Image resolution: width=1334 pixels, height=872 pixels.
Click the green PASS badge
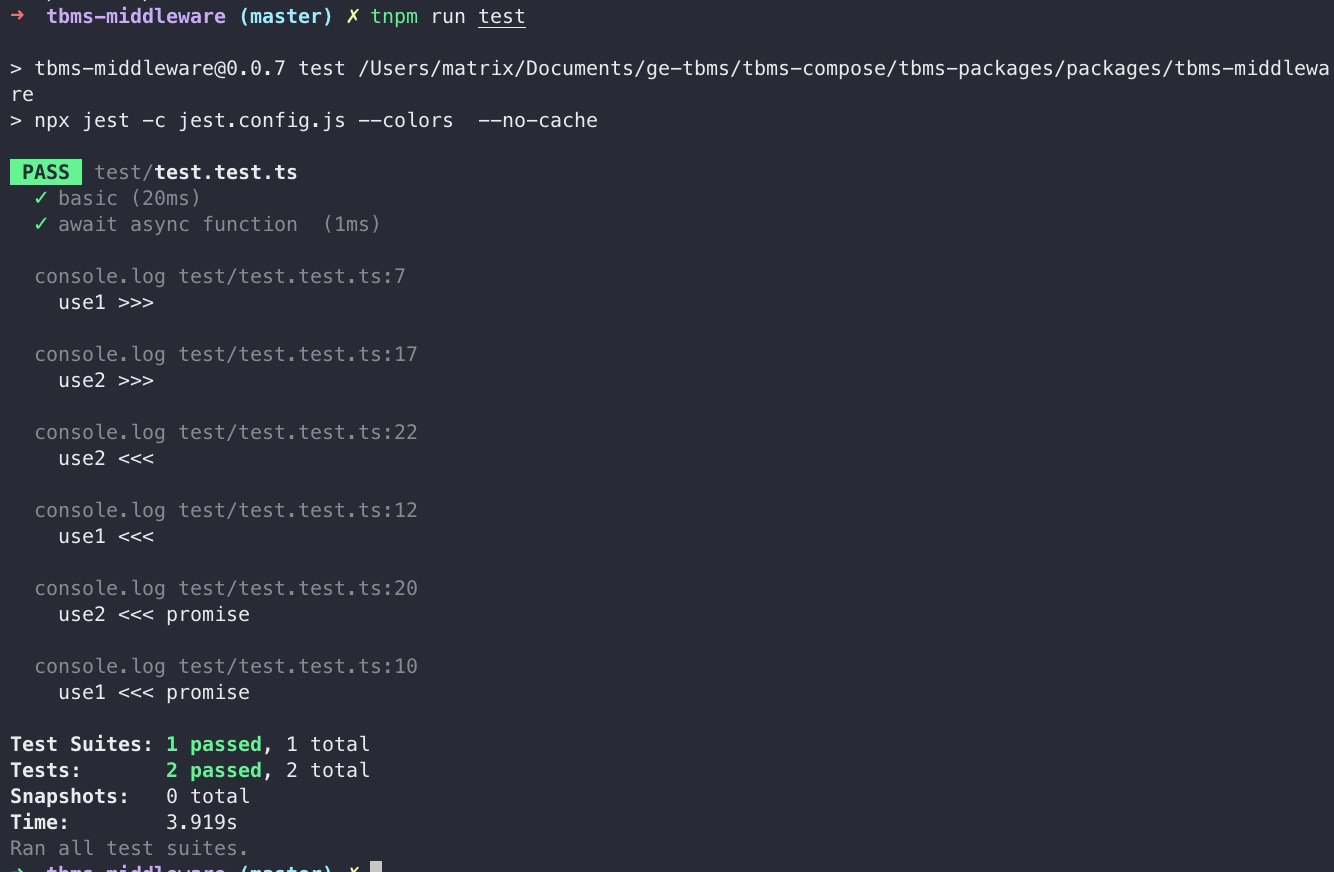(x=46, y=172)
